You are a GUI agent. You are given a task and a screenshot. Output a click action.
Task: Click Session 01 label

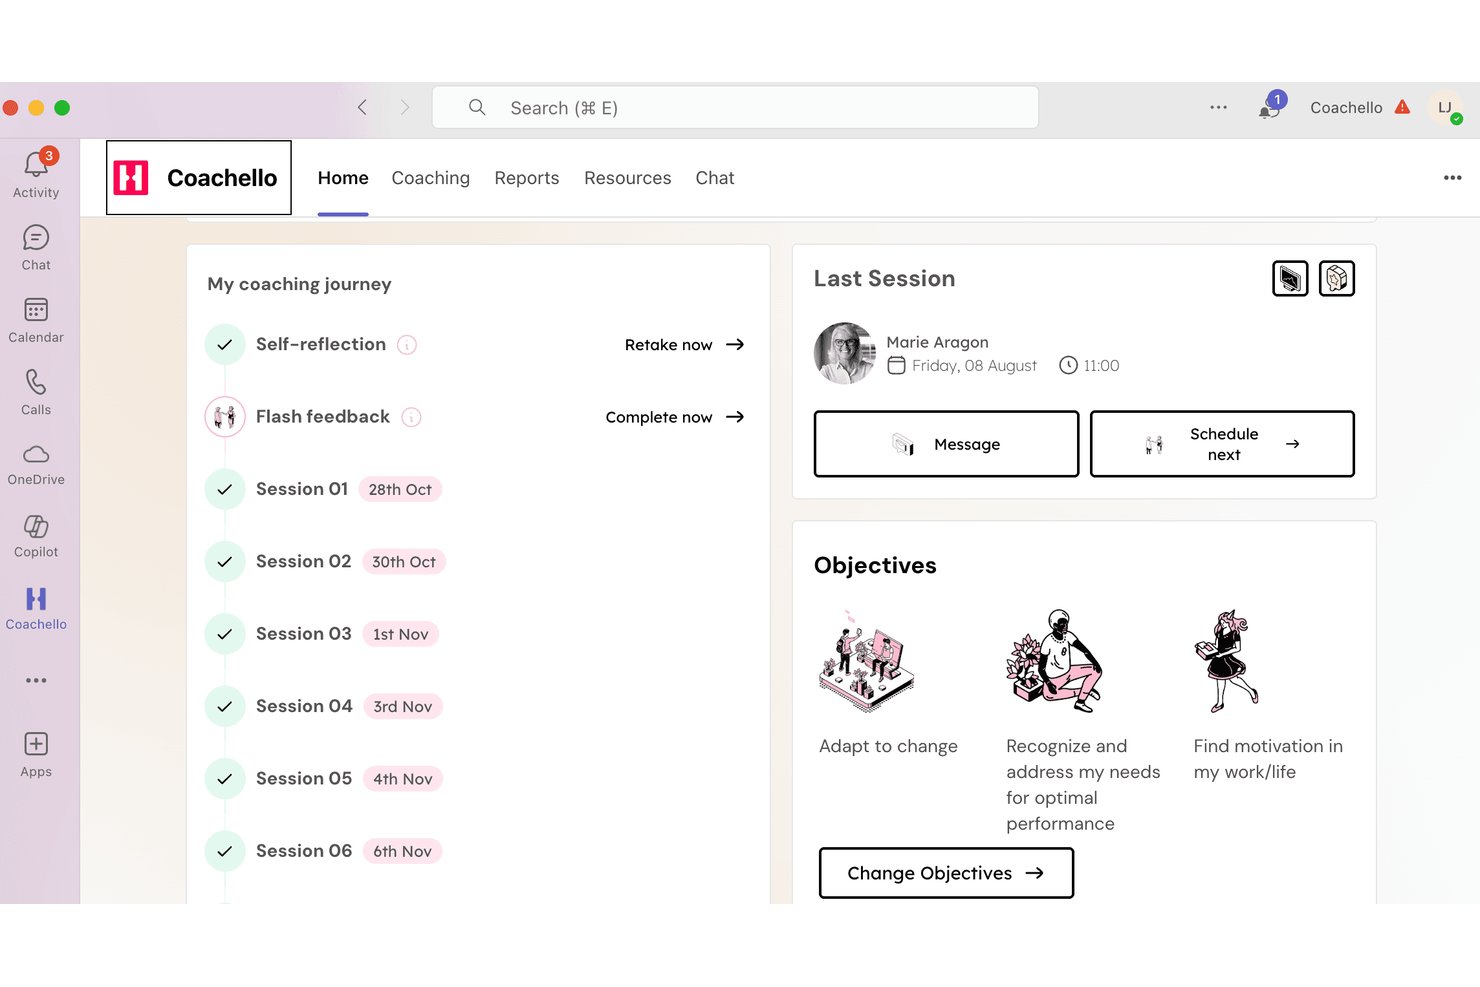click(x=302, y=489)
